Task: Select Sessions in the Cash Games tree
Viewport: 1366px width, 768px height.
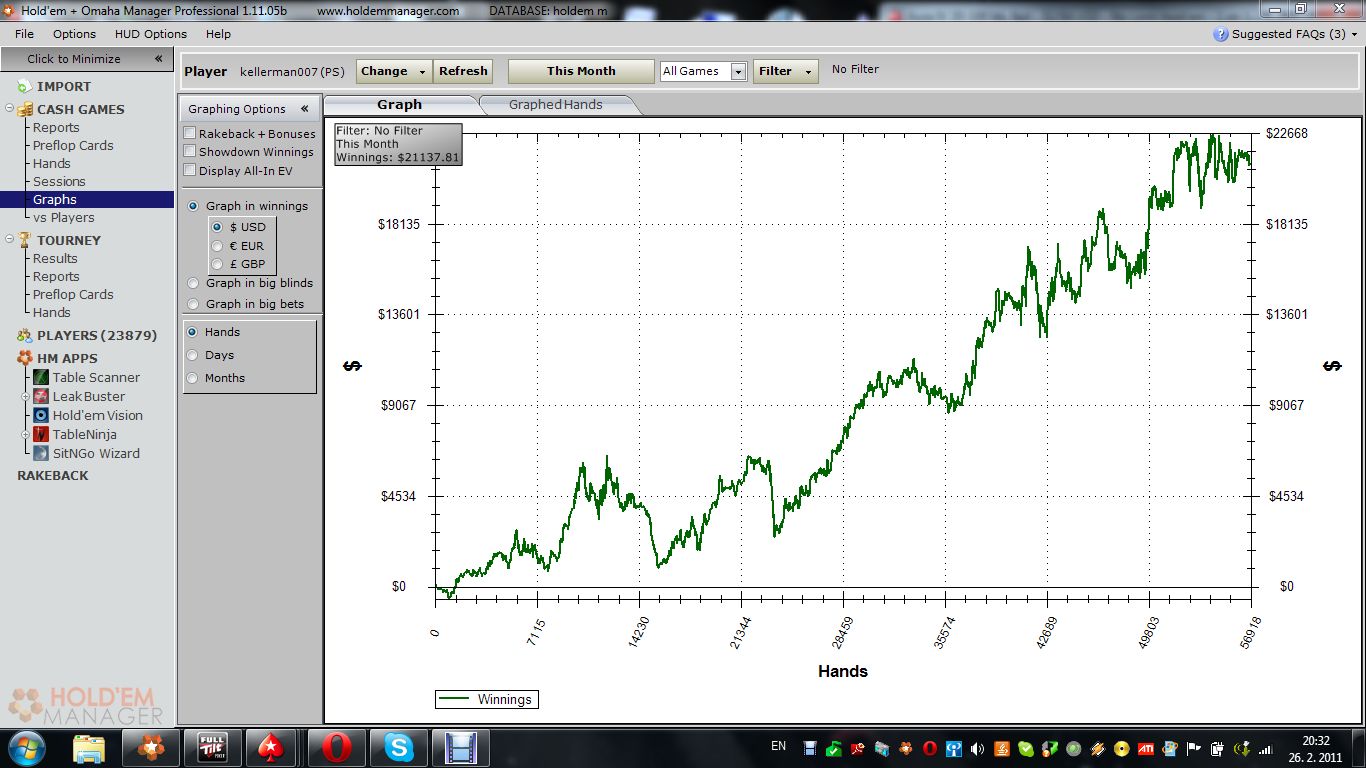Action: pyautogui.click(x=59, y=181)
